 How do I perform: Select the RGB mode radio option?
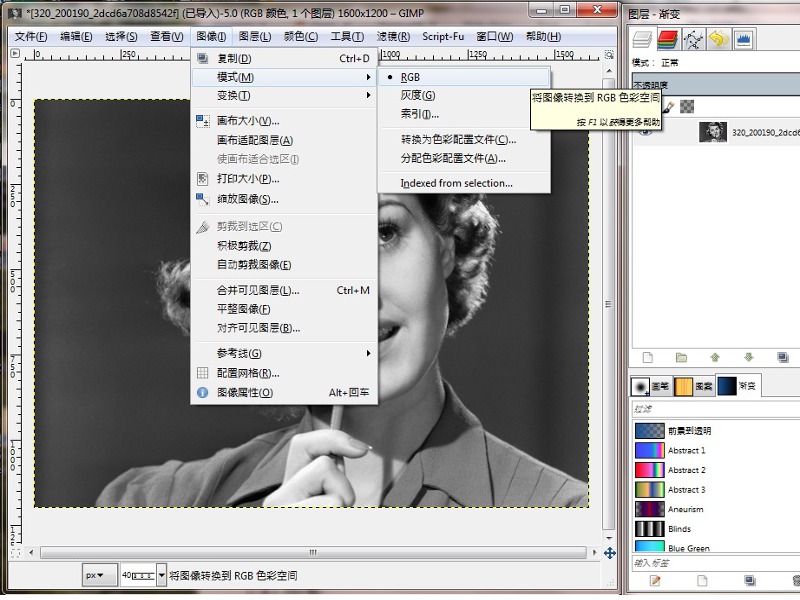(x=410, y=77)
